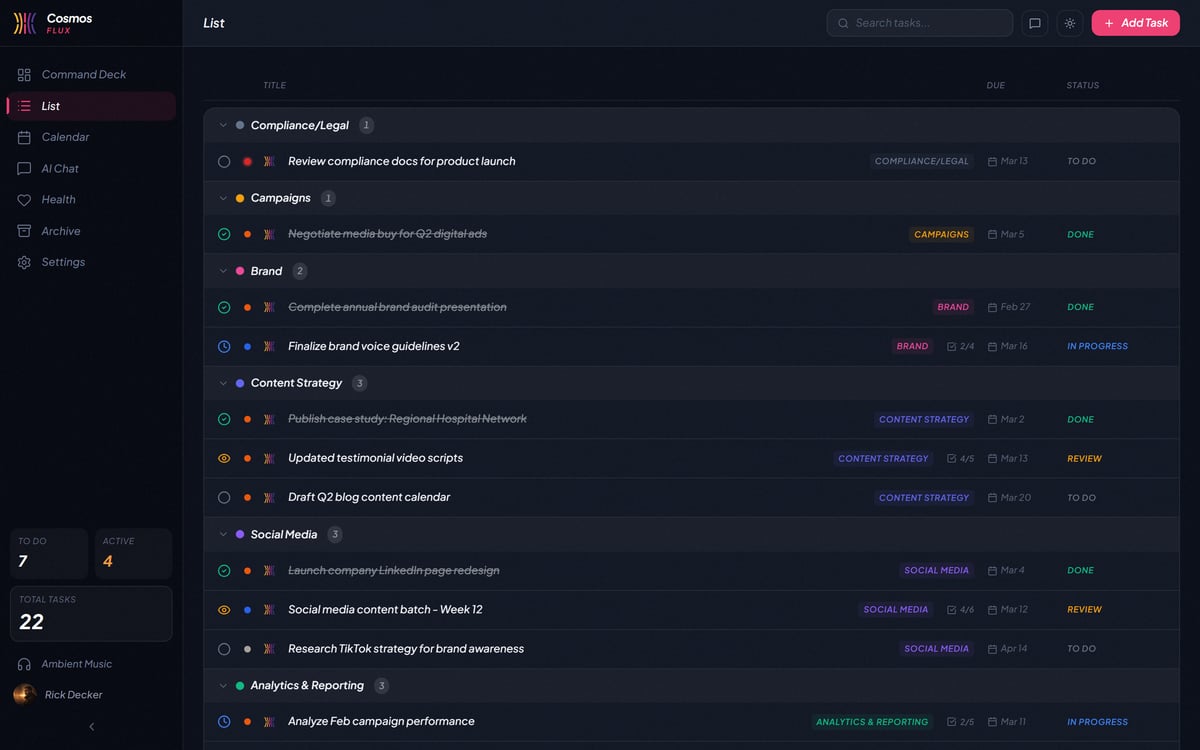Click the Ambient Music headphones icon
Viewport: 1200px width, 750px height.
pos(24,663)
